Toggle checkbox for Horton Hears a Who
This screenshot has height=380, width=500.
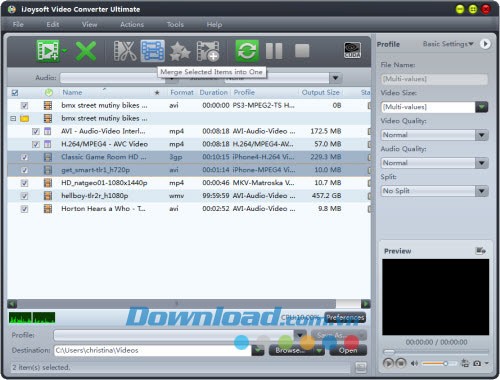click(24, 209)
